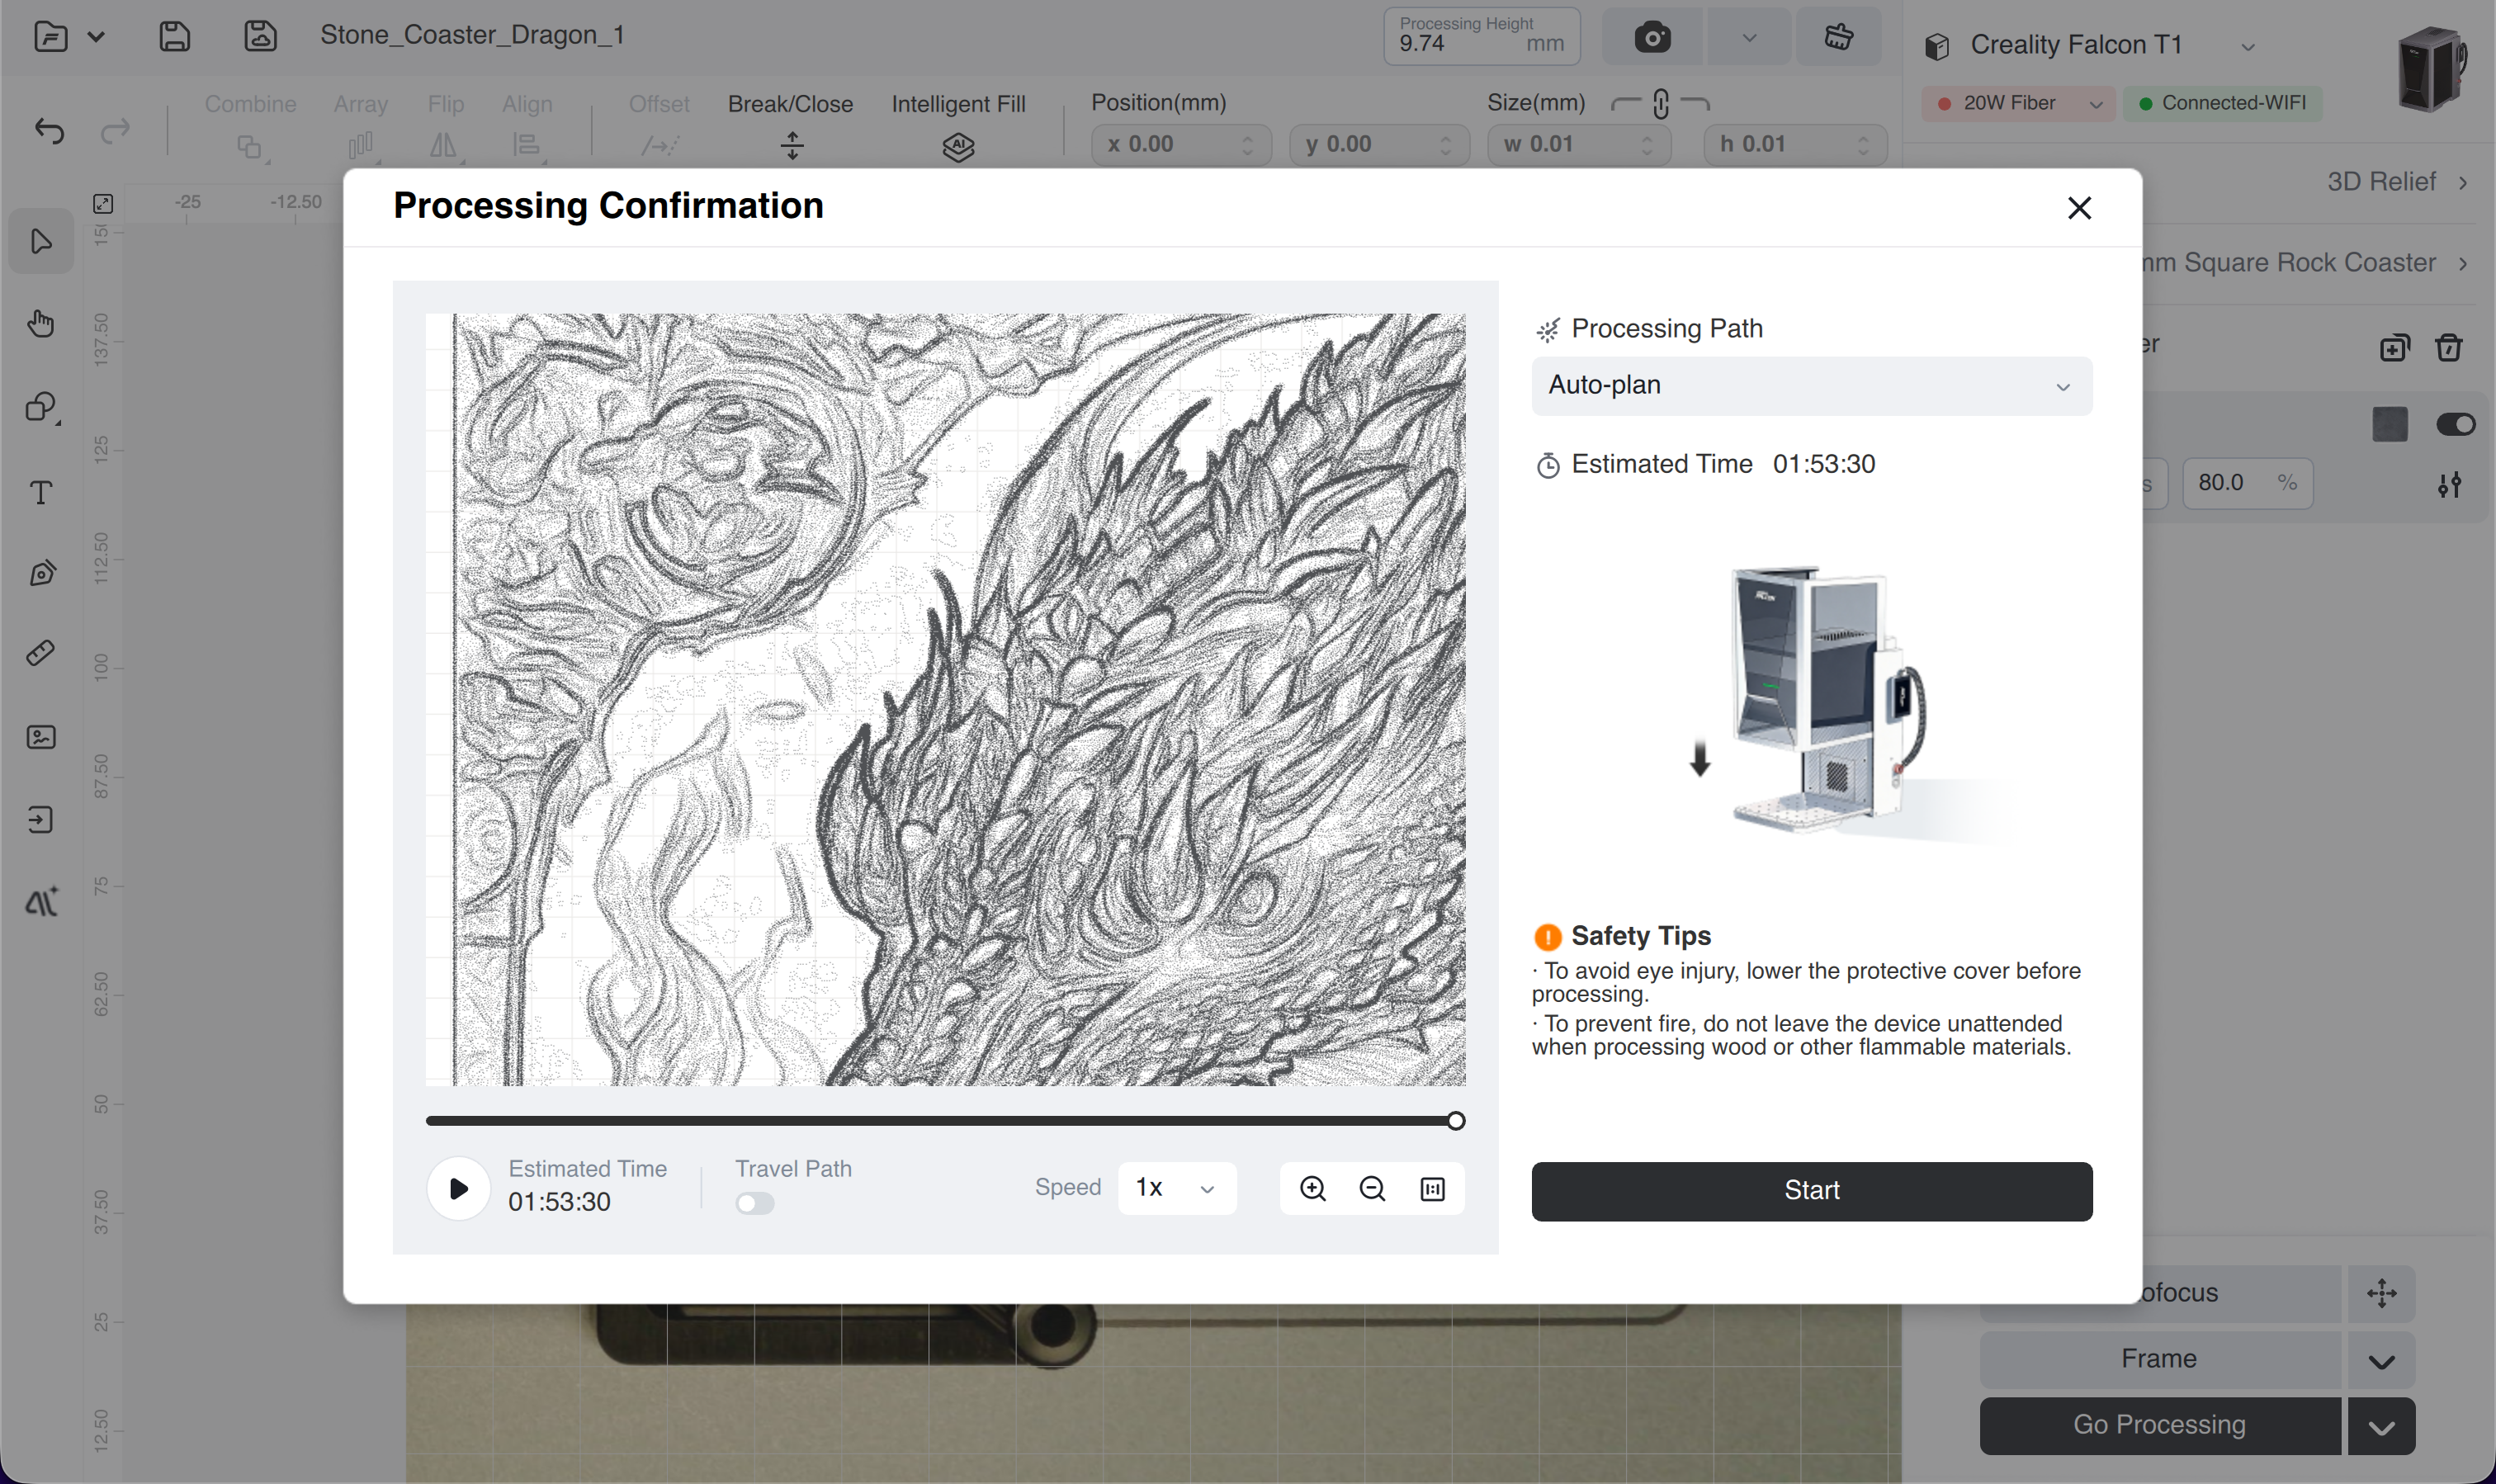Redo the last action
This screenshot has height=1484, width=2496.
(x=115, y=130)
